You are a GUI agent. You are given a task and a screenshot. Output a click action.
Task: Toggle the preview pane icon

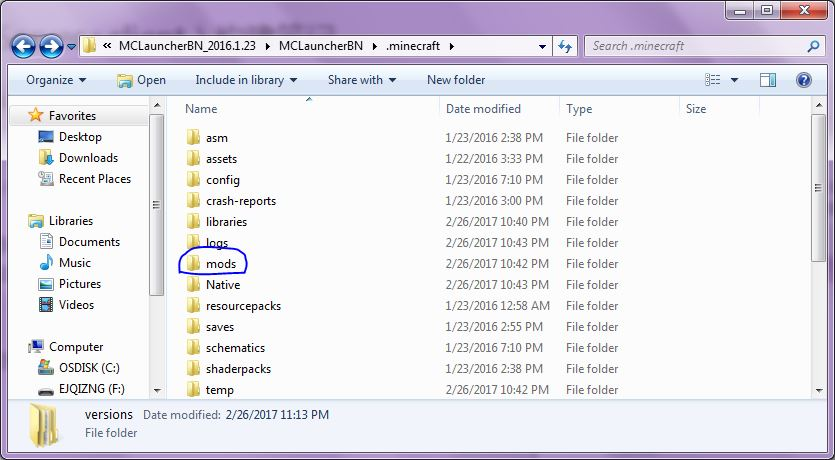[x=768, y=80]
